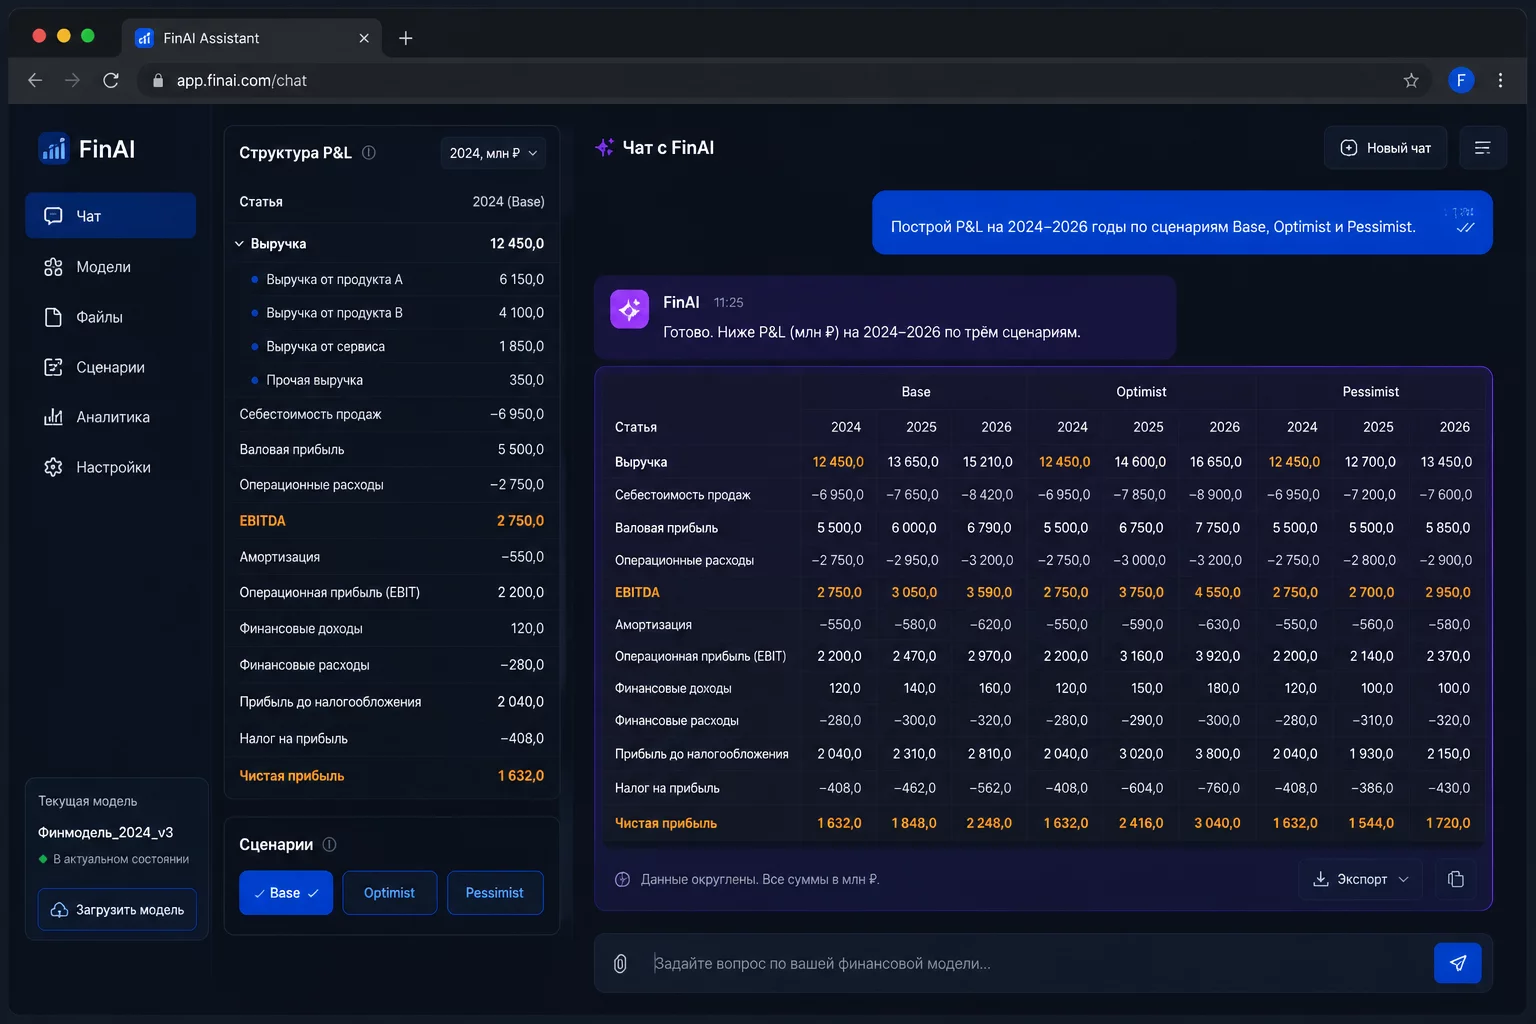Image resolution: width=1536 pixels, height=1024 pixels.
Task: Click the Сценарии icon in sidebar
Action: [53, 367]
